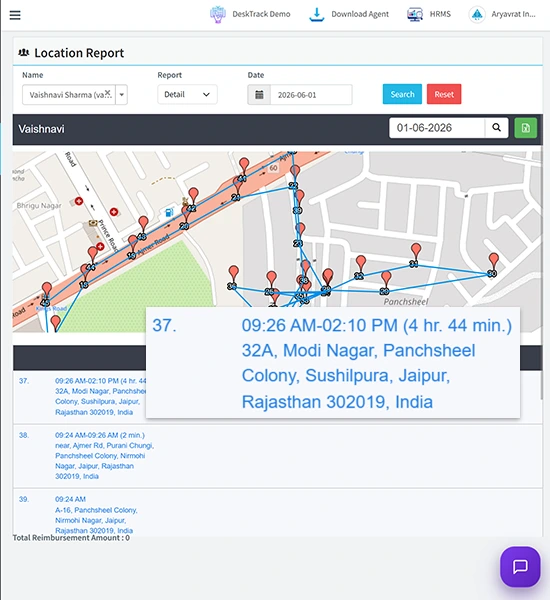Viewport: 550px width, 600px height.
Task: Clear the Vaishnavi Sharma name selection
Action: coord(108,93)
